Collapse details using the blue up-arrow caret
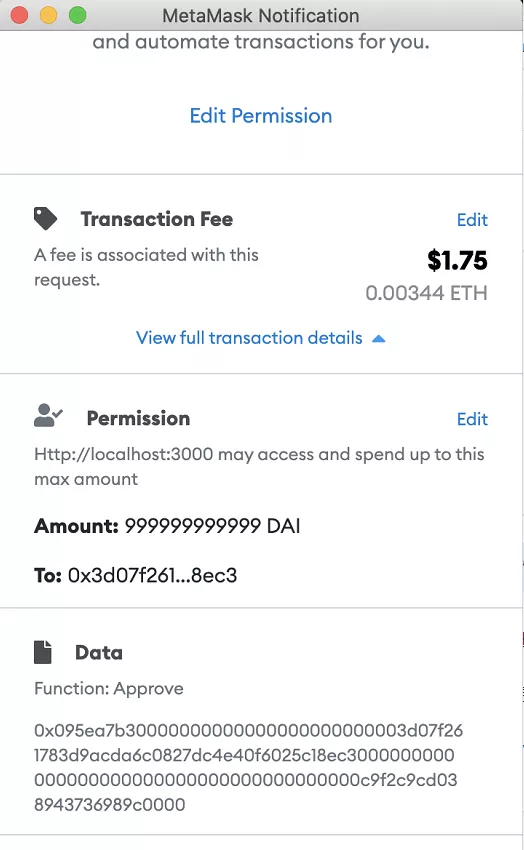This screenshot has height=850, width=524. 379,338
